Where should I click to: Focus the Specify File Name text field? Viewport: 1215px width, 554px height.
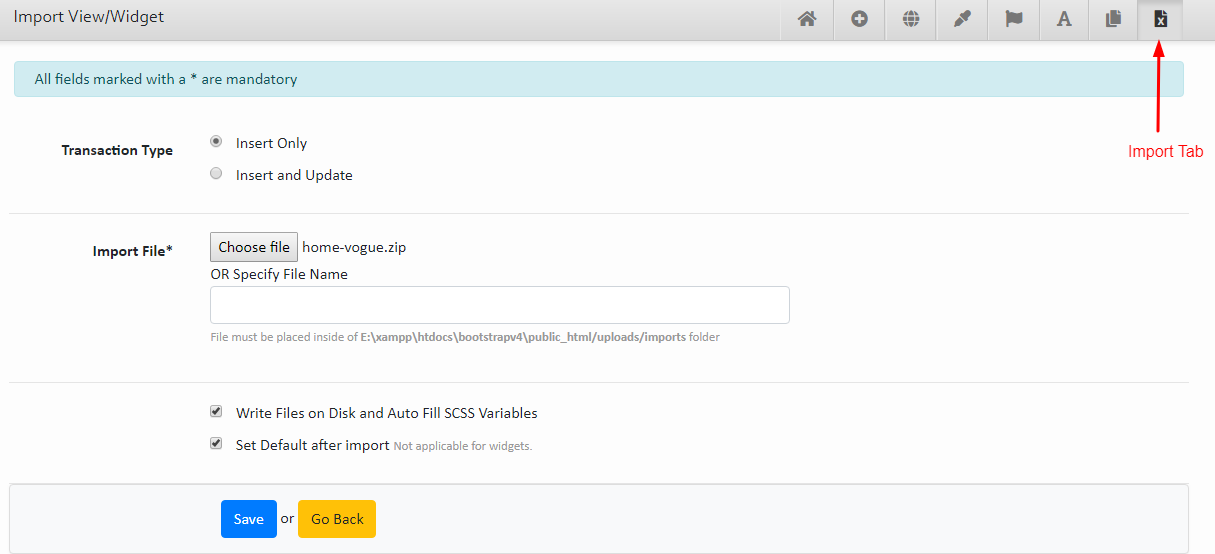click(499, 305)
